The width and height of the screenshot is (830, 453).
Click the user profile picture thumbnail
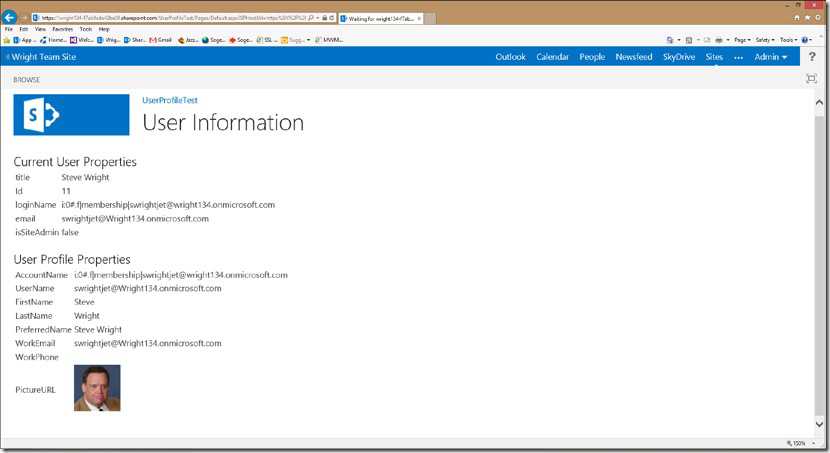coord(97,388)
